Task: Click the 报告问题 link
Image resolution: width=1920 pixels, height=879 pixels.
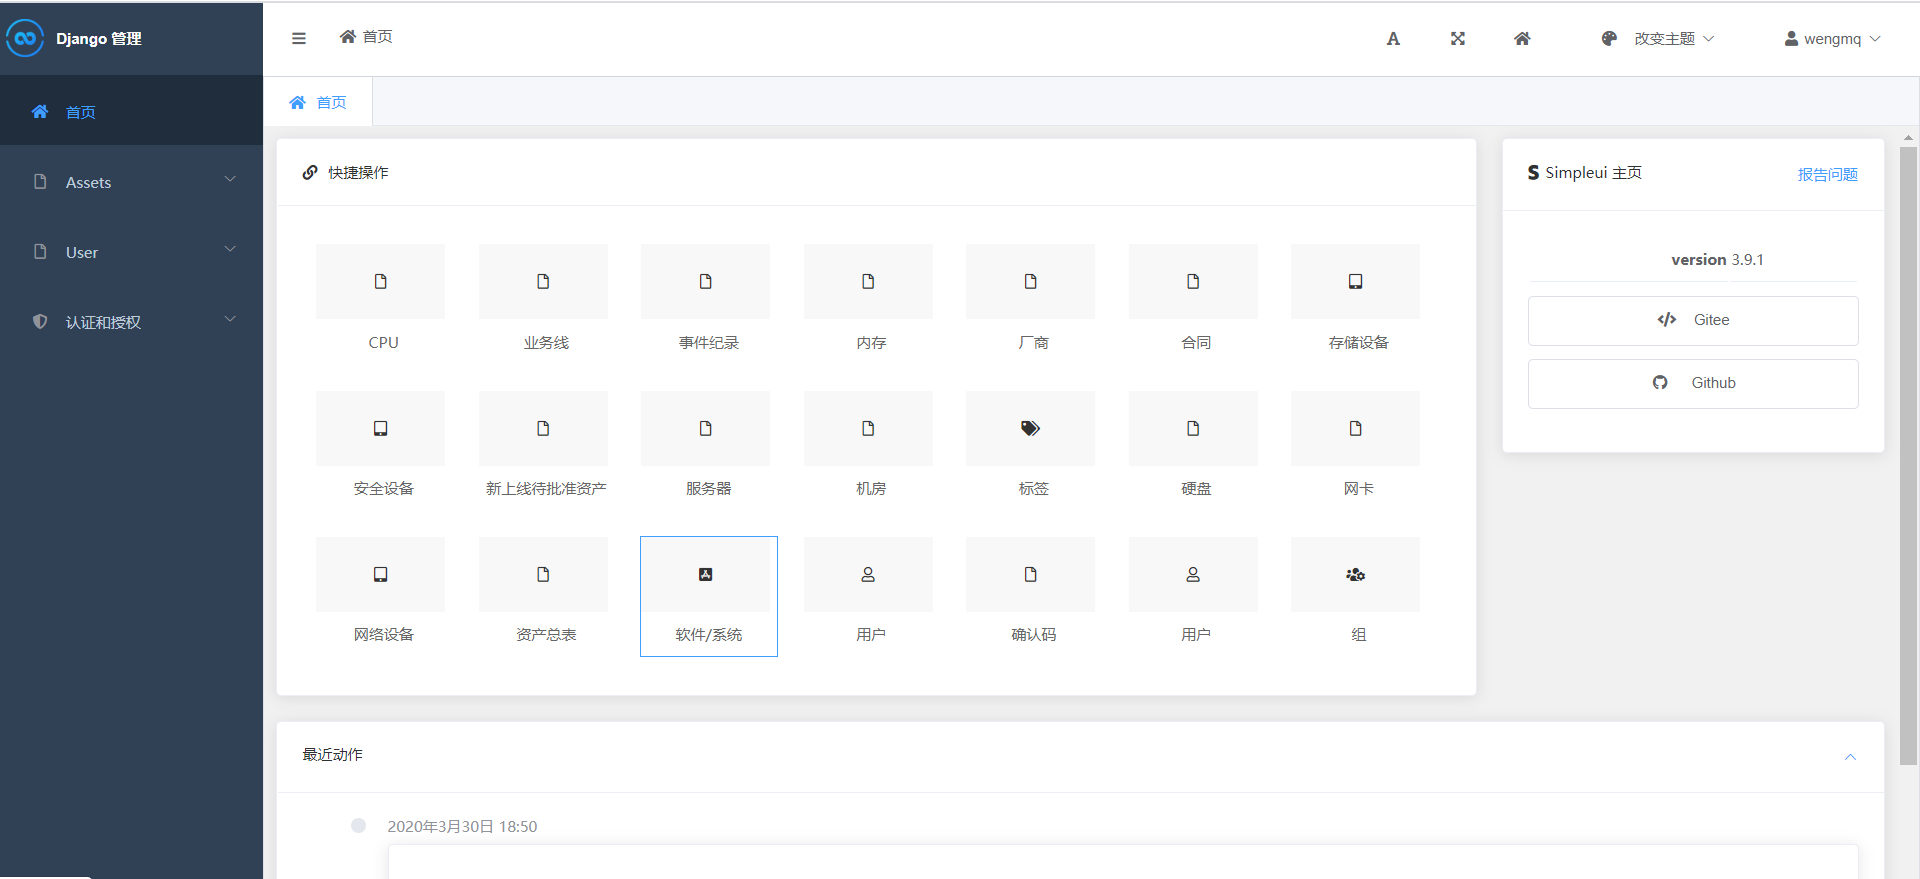Action: coord(1827,174)
